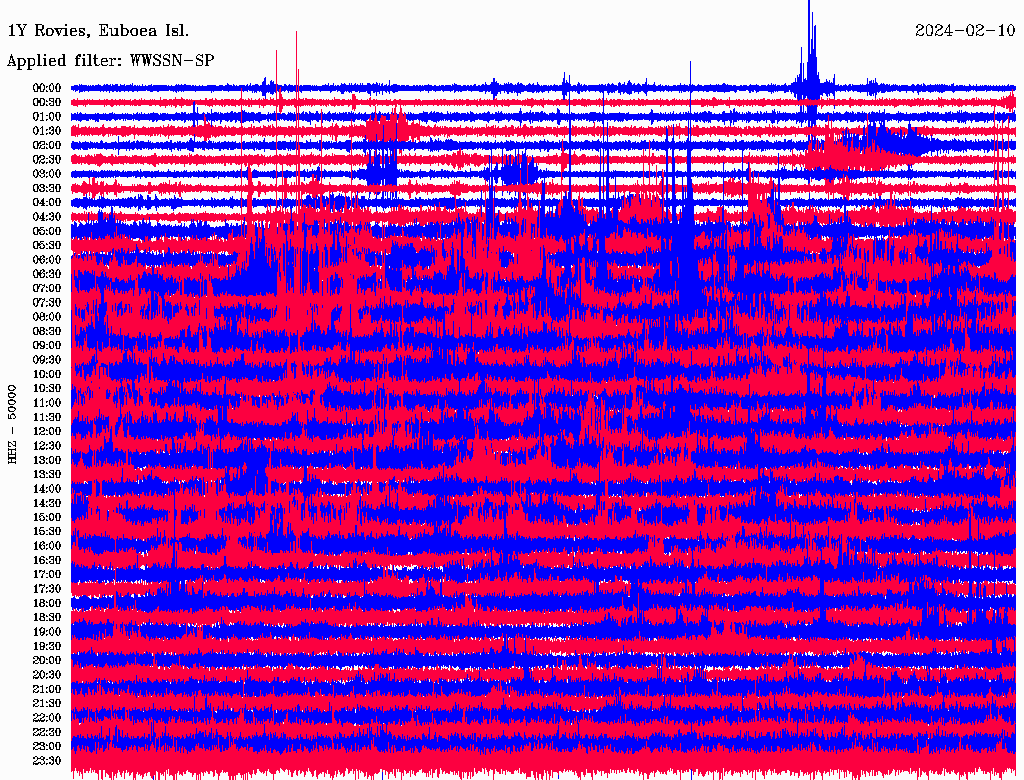Choose the 10:30 time label
Viewport: 1024px width, 780px height.
pos(47,388)
